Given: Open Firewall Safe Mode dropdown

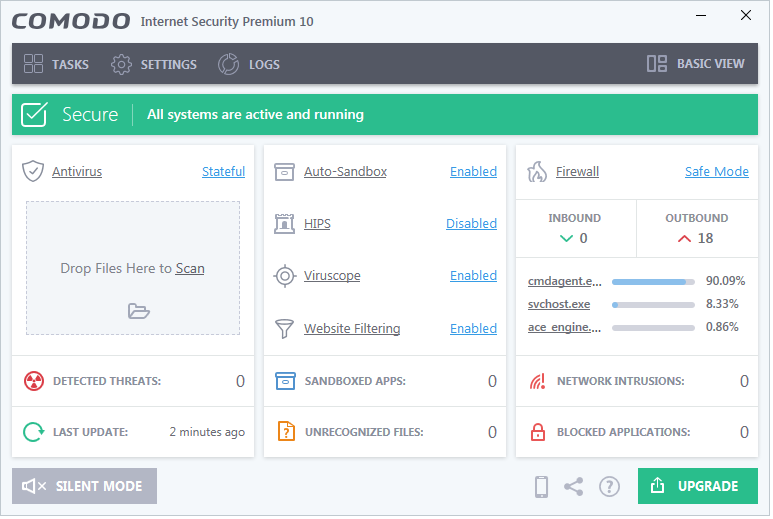Looking at the screenshot, I should (718, 172).
